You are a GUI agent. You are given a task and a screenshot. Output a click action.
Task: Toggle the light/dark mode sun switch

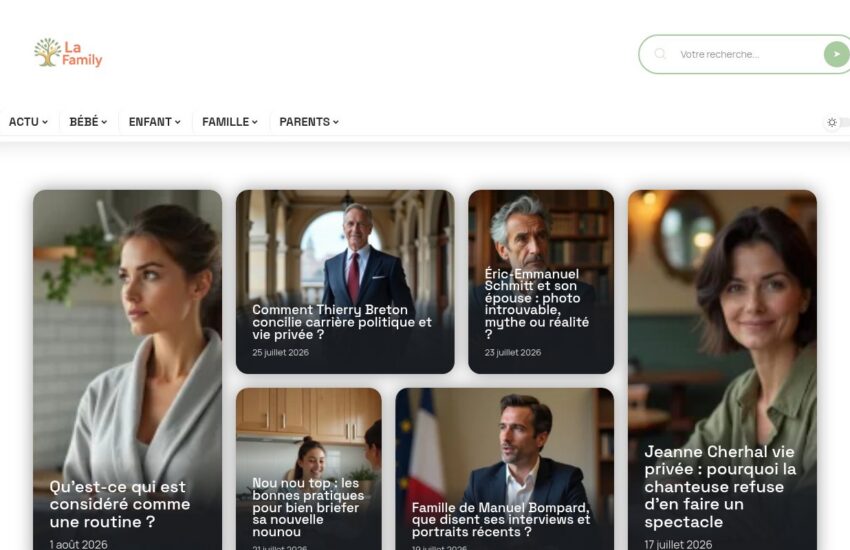click(x=835, y=122)
